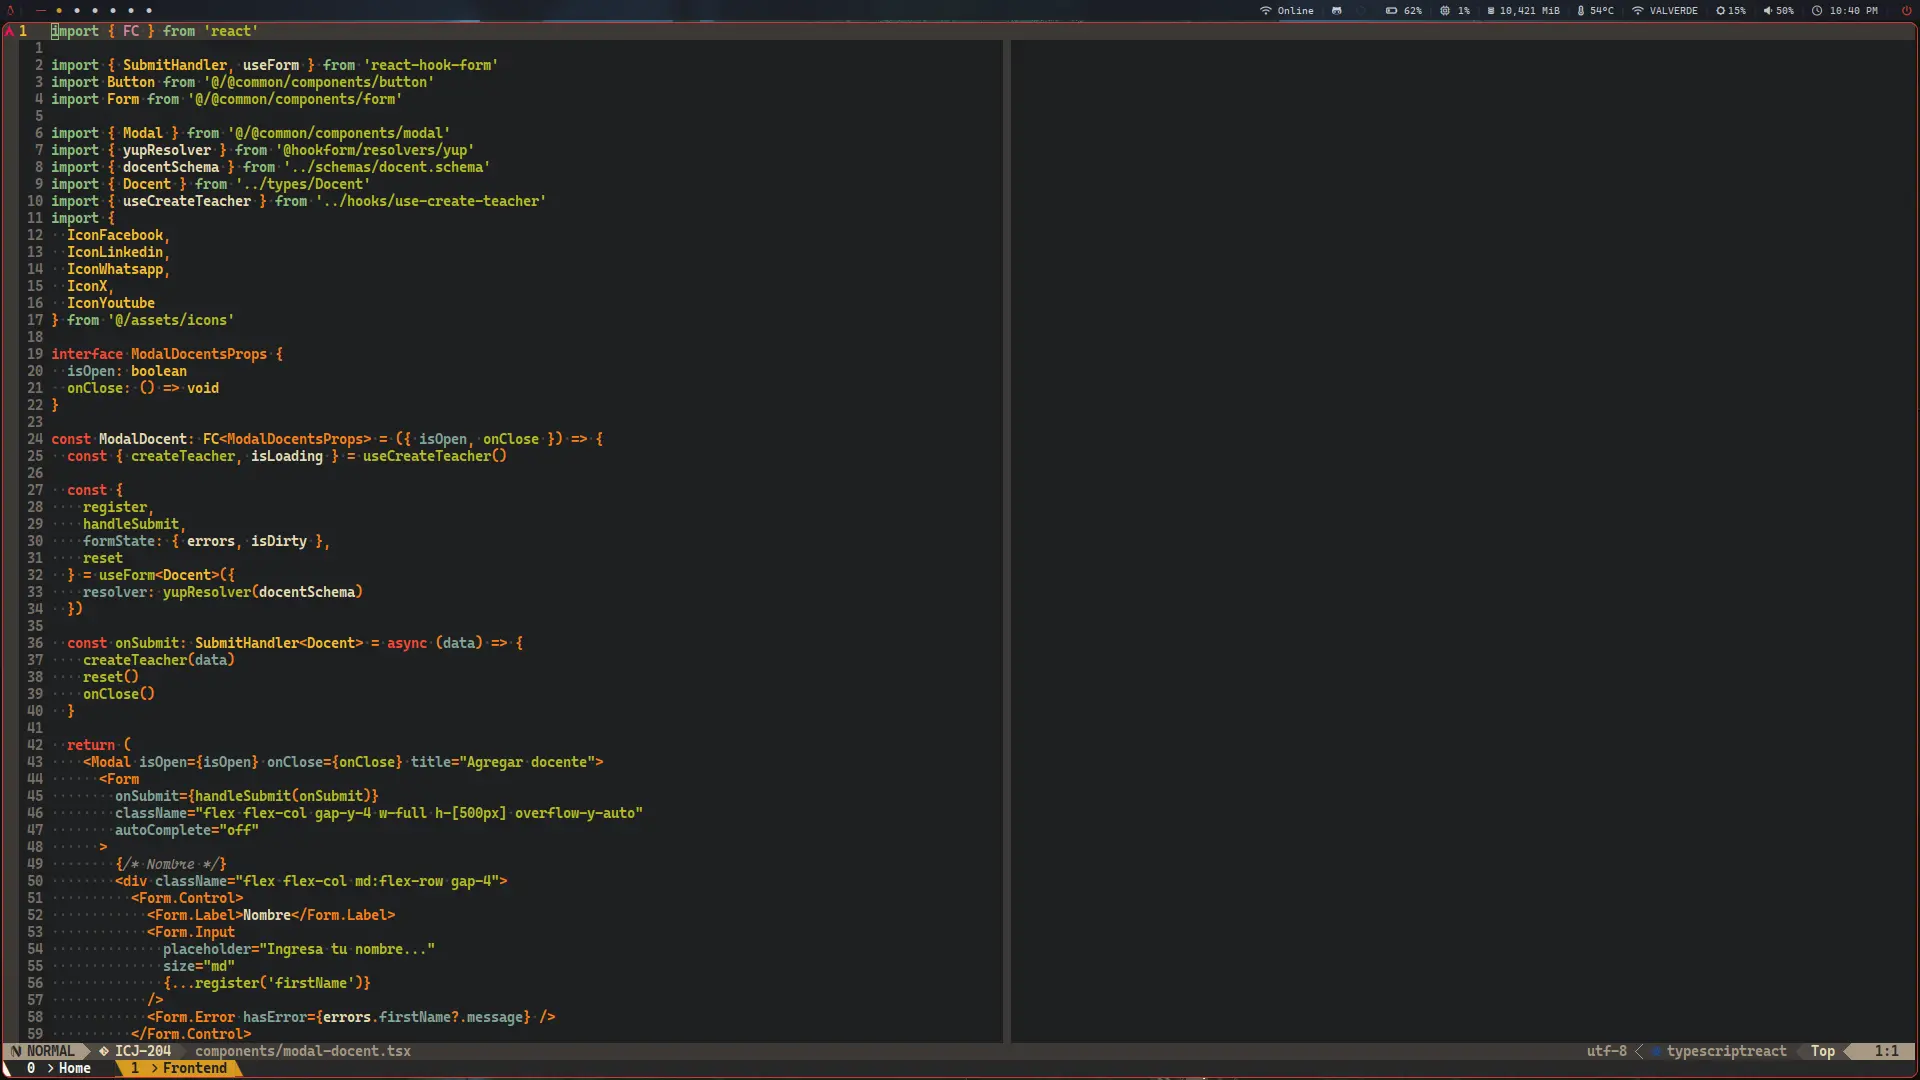
Task: Click the volume 50% icon
Action: coord(1768,11)
